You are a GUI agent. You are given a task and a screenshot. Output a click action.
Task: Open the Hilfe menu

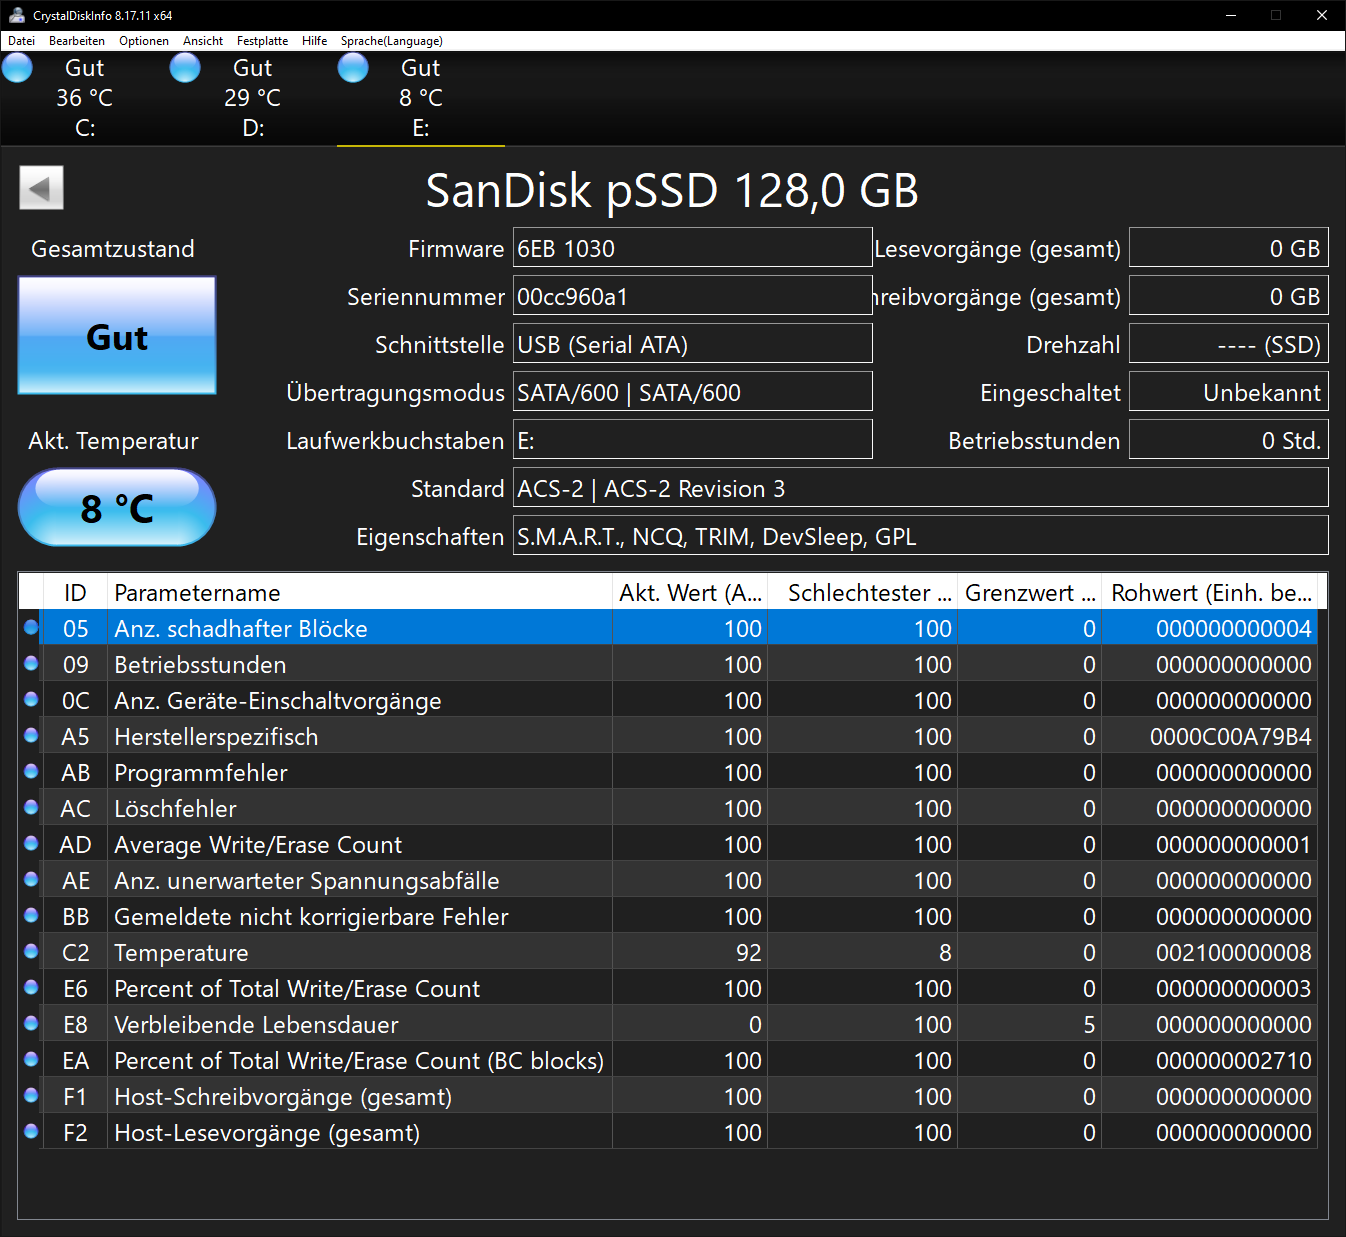(315, 41)
